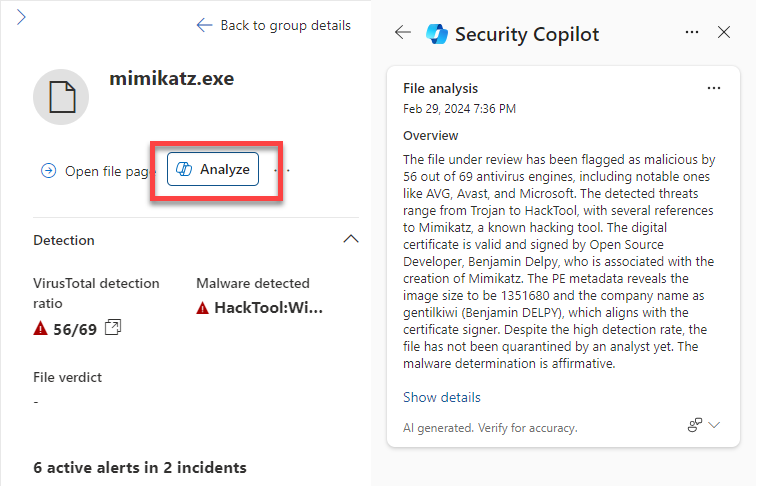759x486 pixels.
Task: Expand the side pane with the chevron arrow
Action: click(x=21, y=17)
